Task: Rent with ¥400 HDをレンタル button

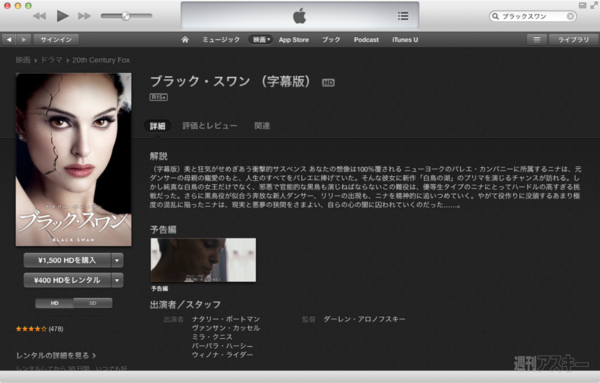Action: tap(67, 280)
